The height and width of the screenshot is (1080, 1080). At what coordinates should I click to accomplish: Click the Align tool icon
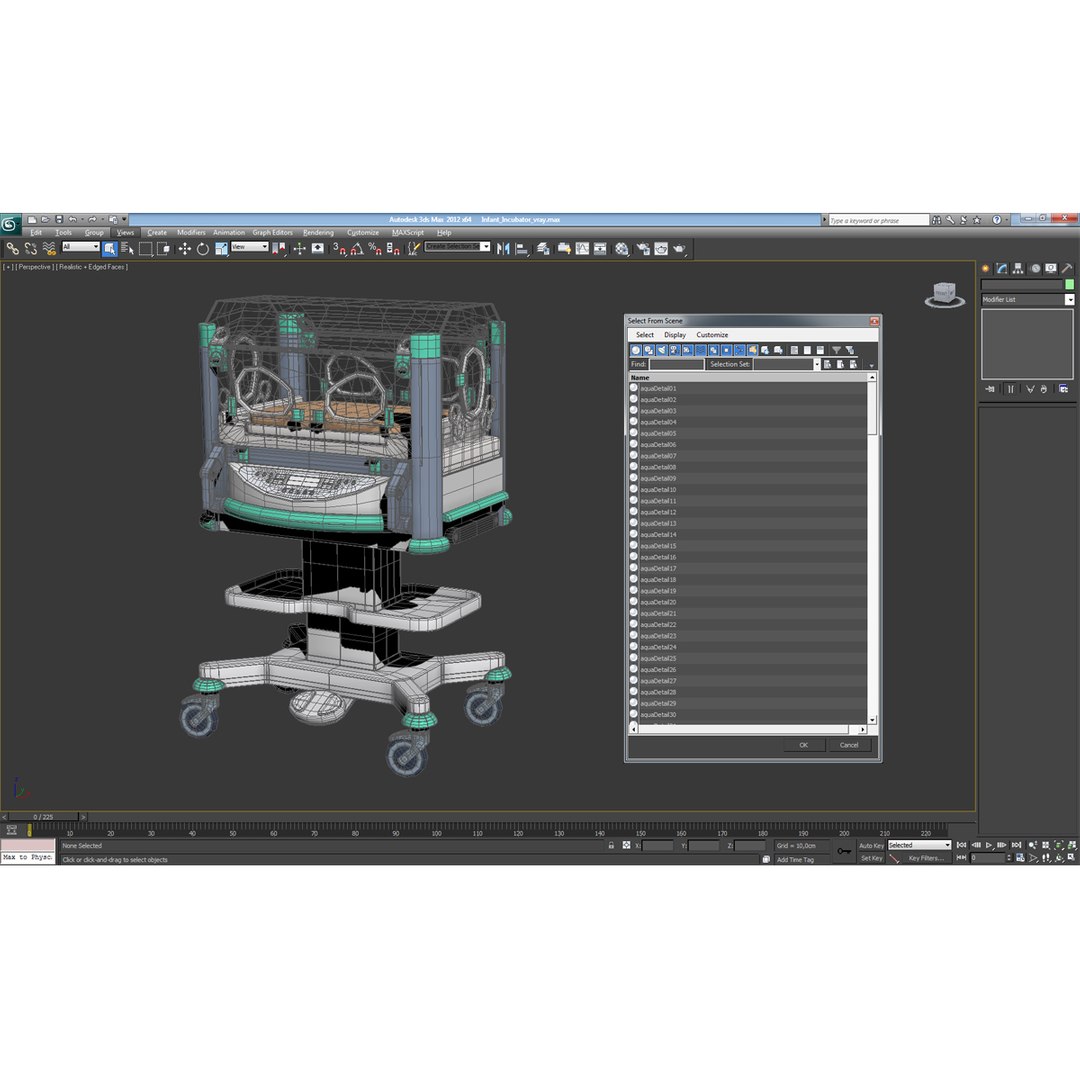click(521, 249)
